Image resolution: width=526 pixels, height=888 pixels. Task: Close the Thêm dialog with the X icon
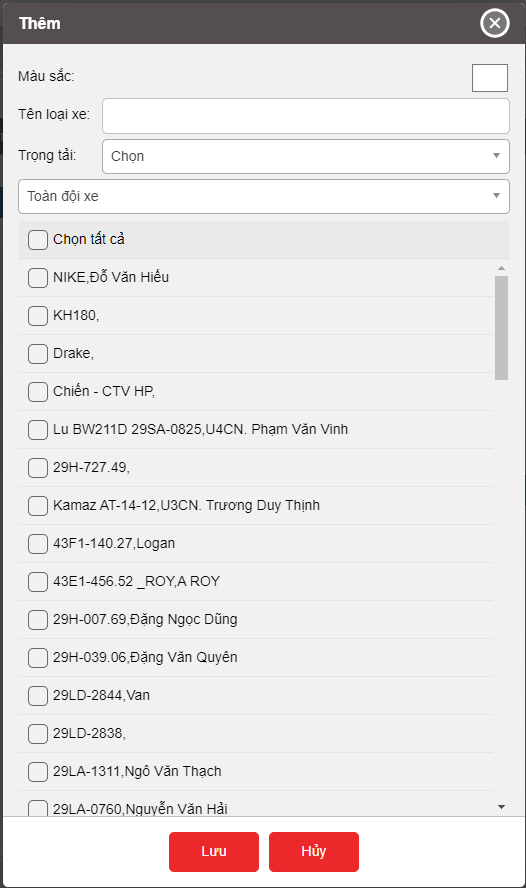(494, 23)
